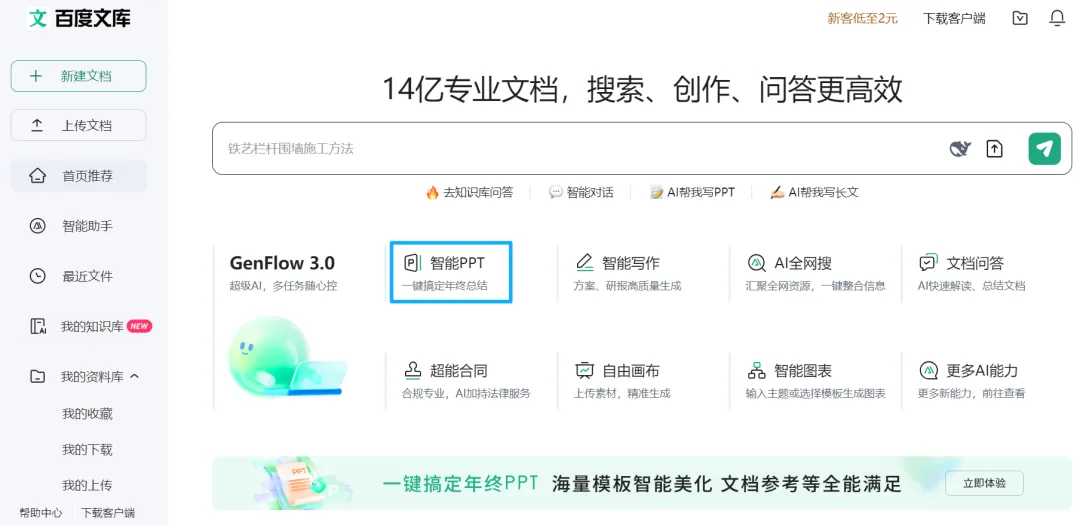Select 智能对话 shortcut
1080x525 pixels.
click(x=581, y=192)
